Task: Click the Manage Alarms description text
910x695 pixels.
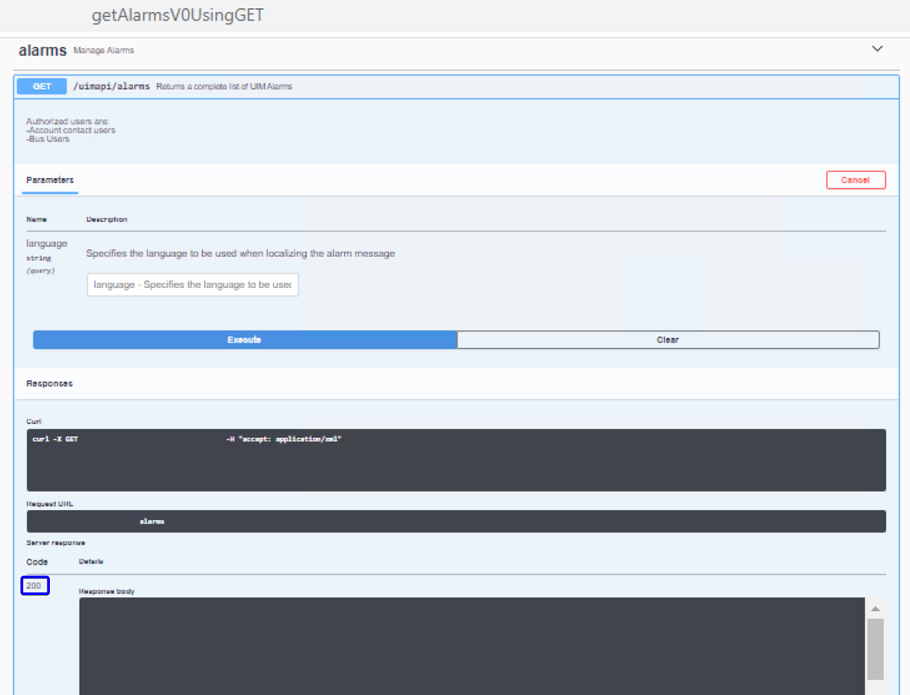Action: 104,50
